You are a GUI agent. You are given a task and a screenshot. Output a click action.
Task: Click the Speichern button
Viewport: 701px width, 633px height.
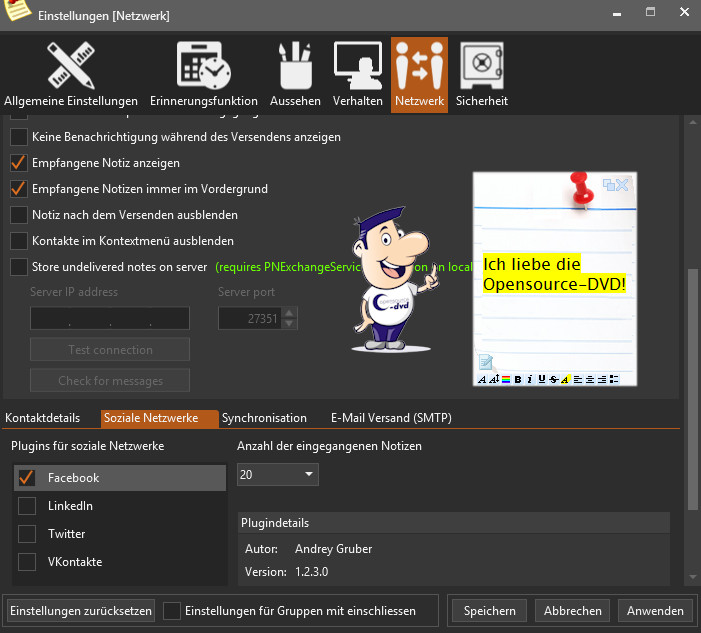(x=489, y=611)
